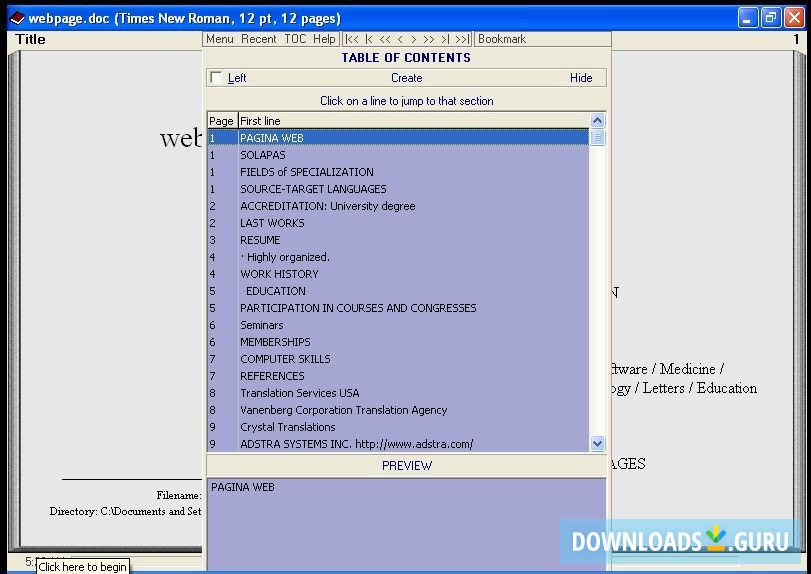Image resolution: width=811 pixels, height=574 pixels.
Task: Click scroll down arrow of contents list
Action: pos(597,443)
